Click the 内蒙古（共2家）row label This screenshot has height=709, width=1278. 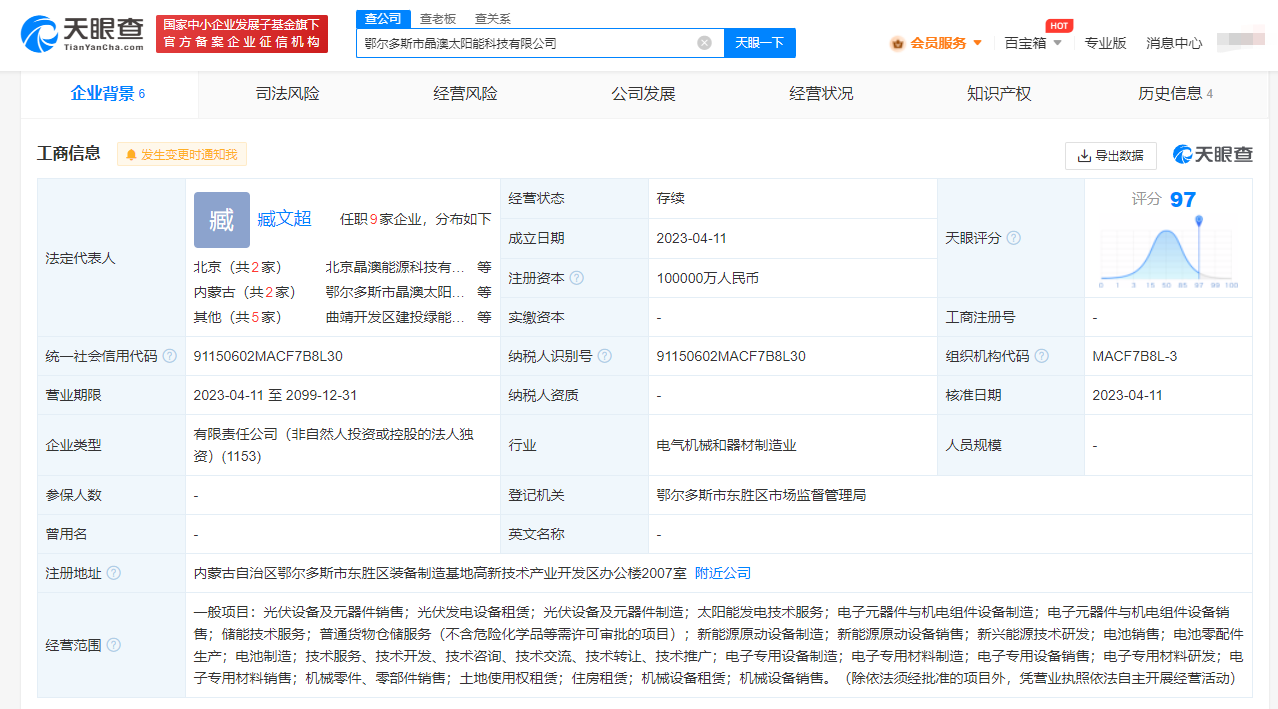pos(246,292)
